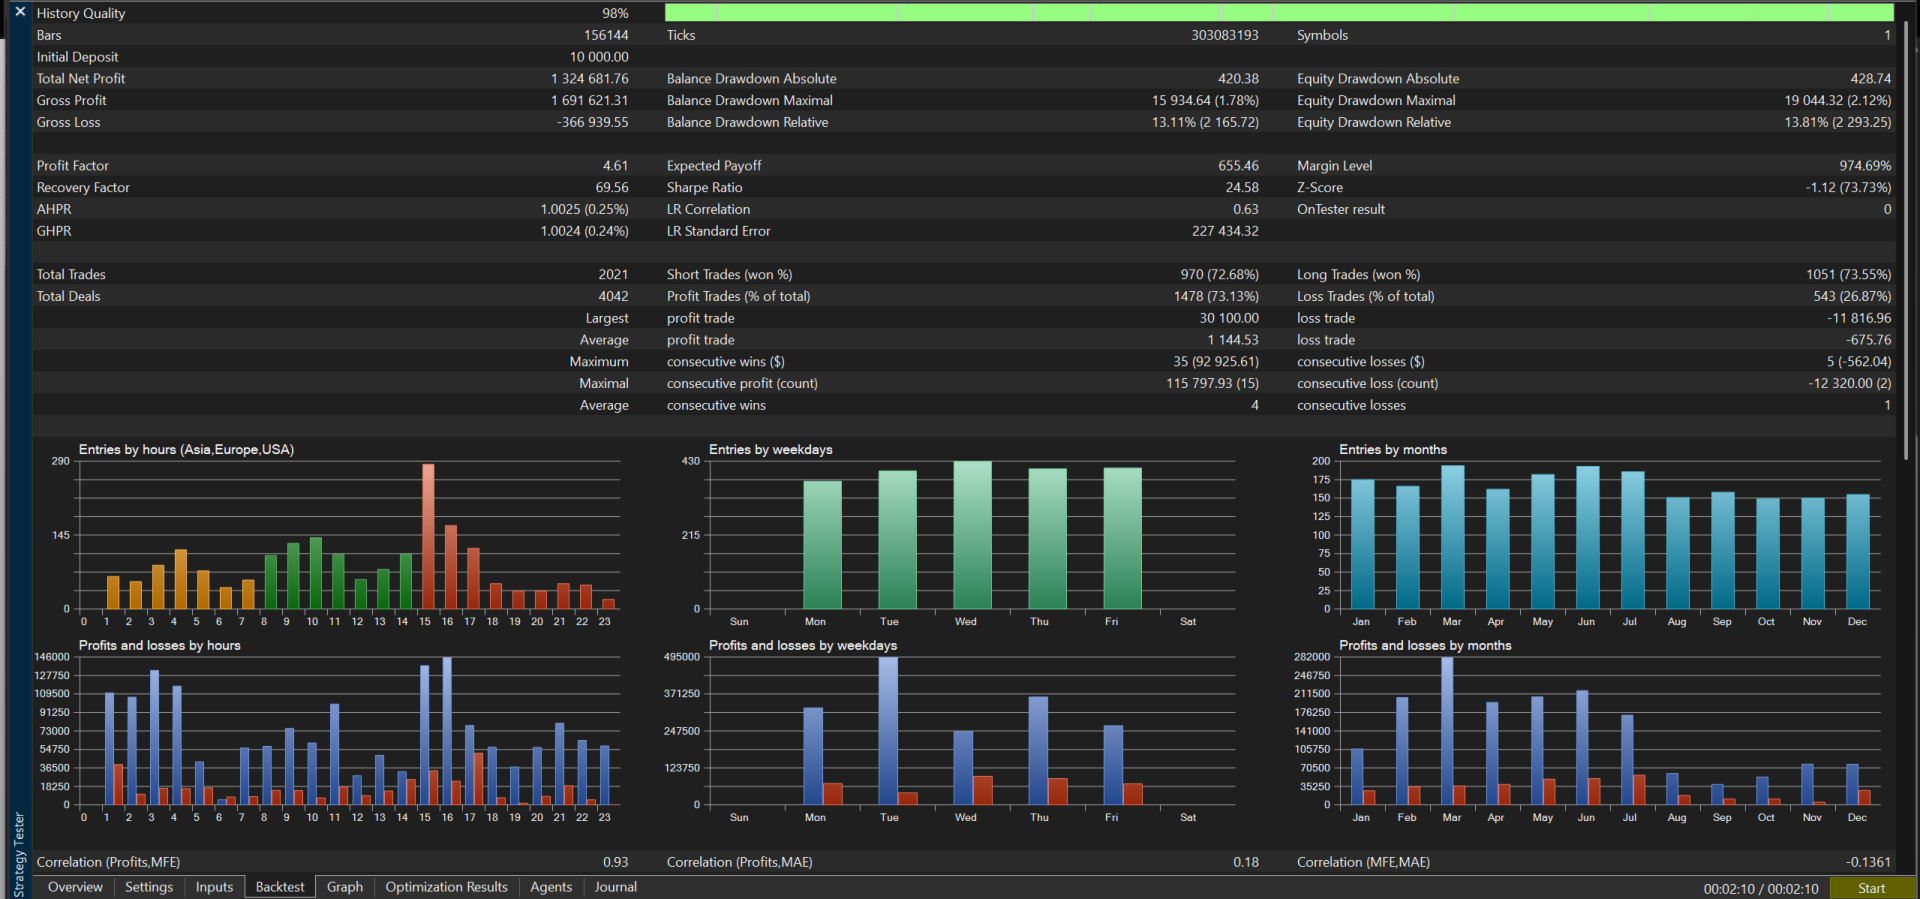The height and width of the screenshot is (899, 1920).
Task: Click the tallest red bar at hour 15
Action: 428,536
